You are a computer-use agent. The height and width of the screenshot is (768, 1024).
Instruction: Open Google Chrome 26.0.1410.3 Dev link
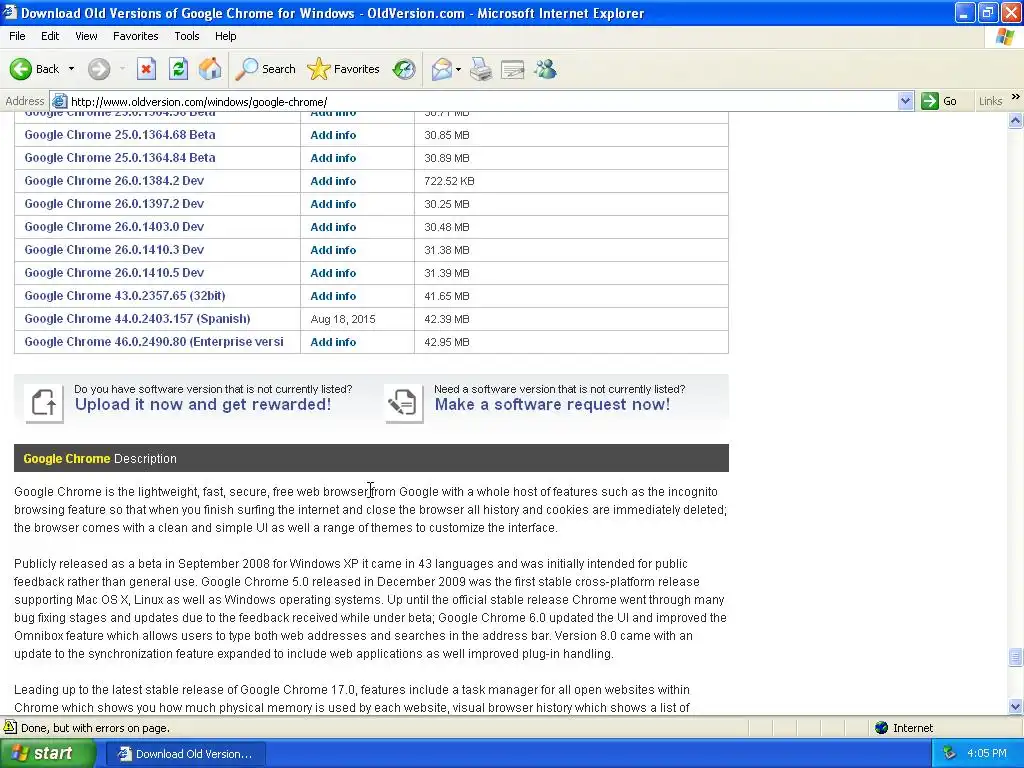pyautogui.click(x=114, y=249)
